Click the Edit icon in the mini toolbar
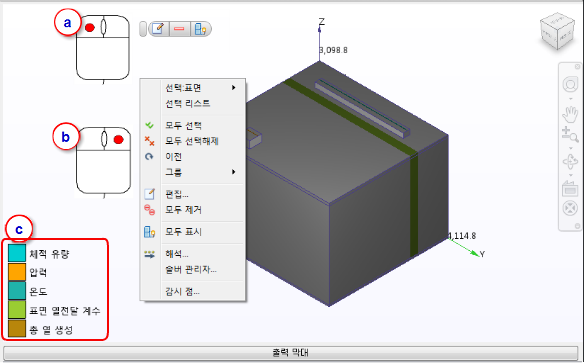This screenshot has width=584, height=363. pyautogui.click(x=159, y=29)
